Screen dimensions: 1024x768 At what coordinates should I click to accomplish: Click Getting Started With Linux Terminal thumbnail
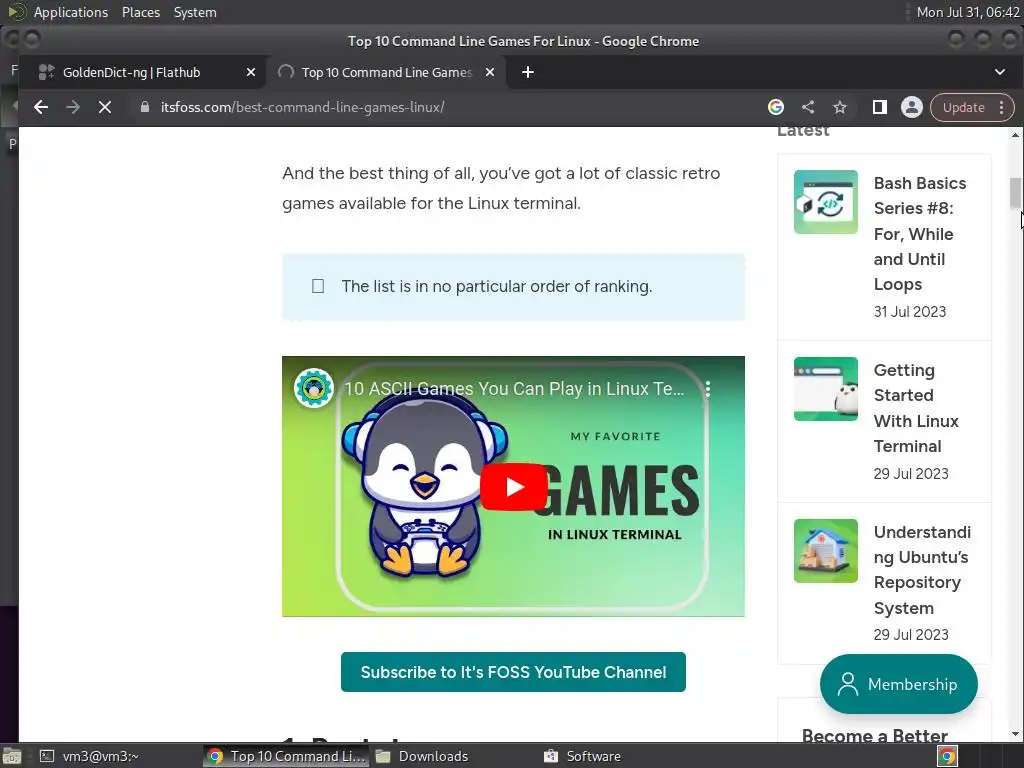coord(825,389)
